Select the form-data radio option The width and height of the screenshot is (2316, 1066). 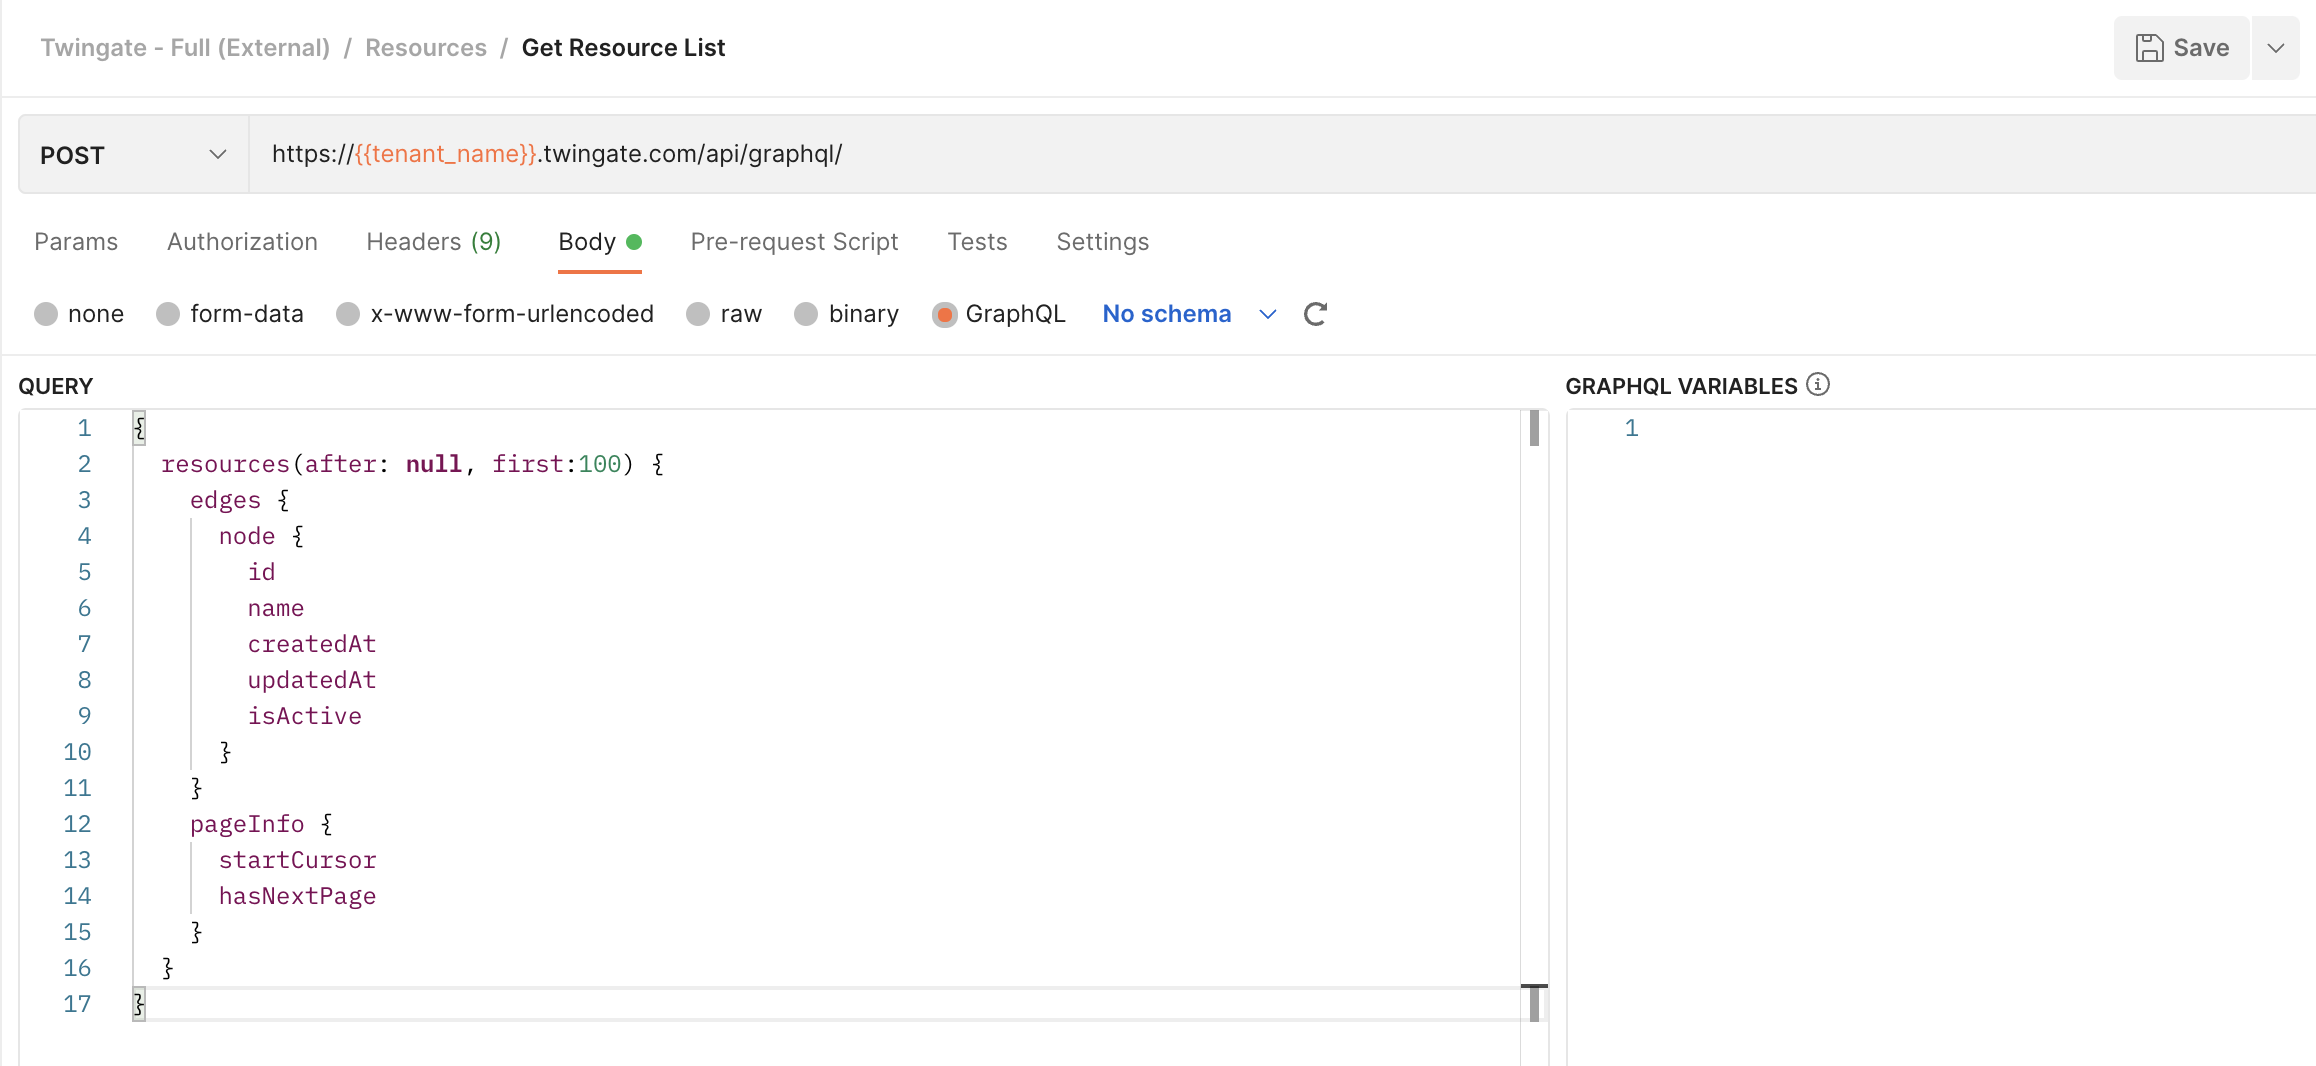tap(168, 314)
